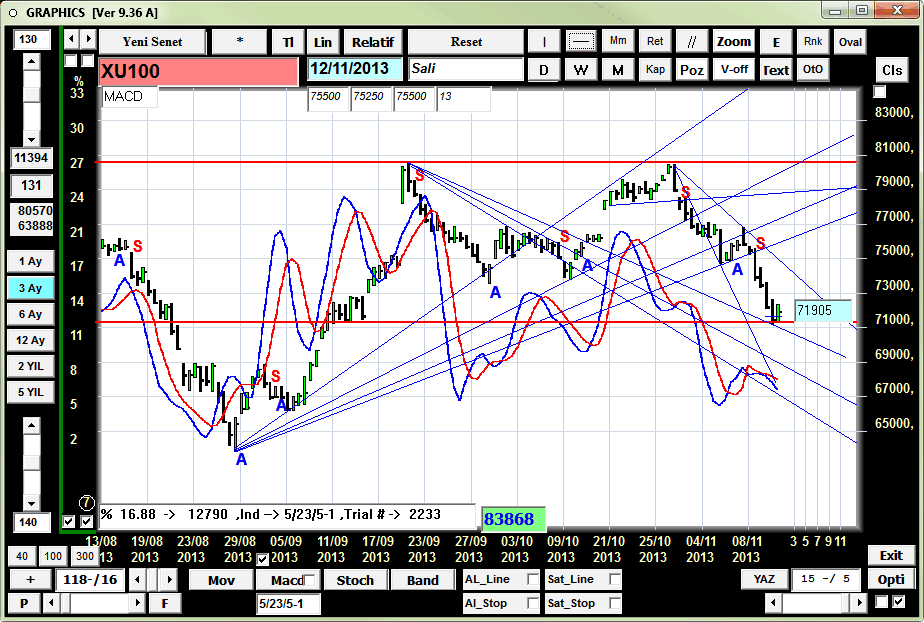Click left arrow of bottom-right scrollbar
The width and height of the screenshot is (924, 622).
773,603
